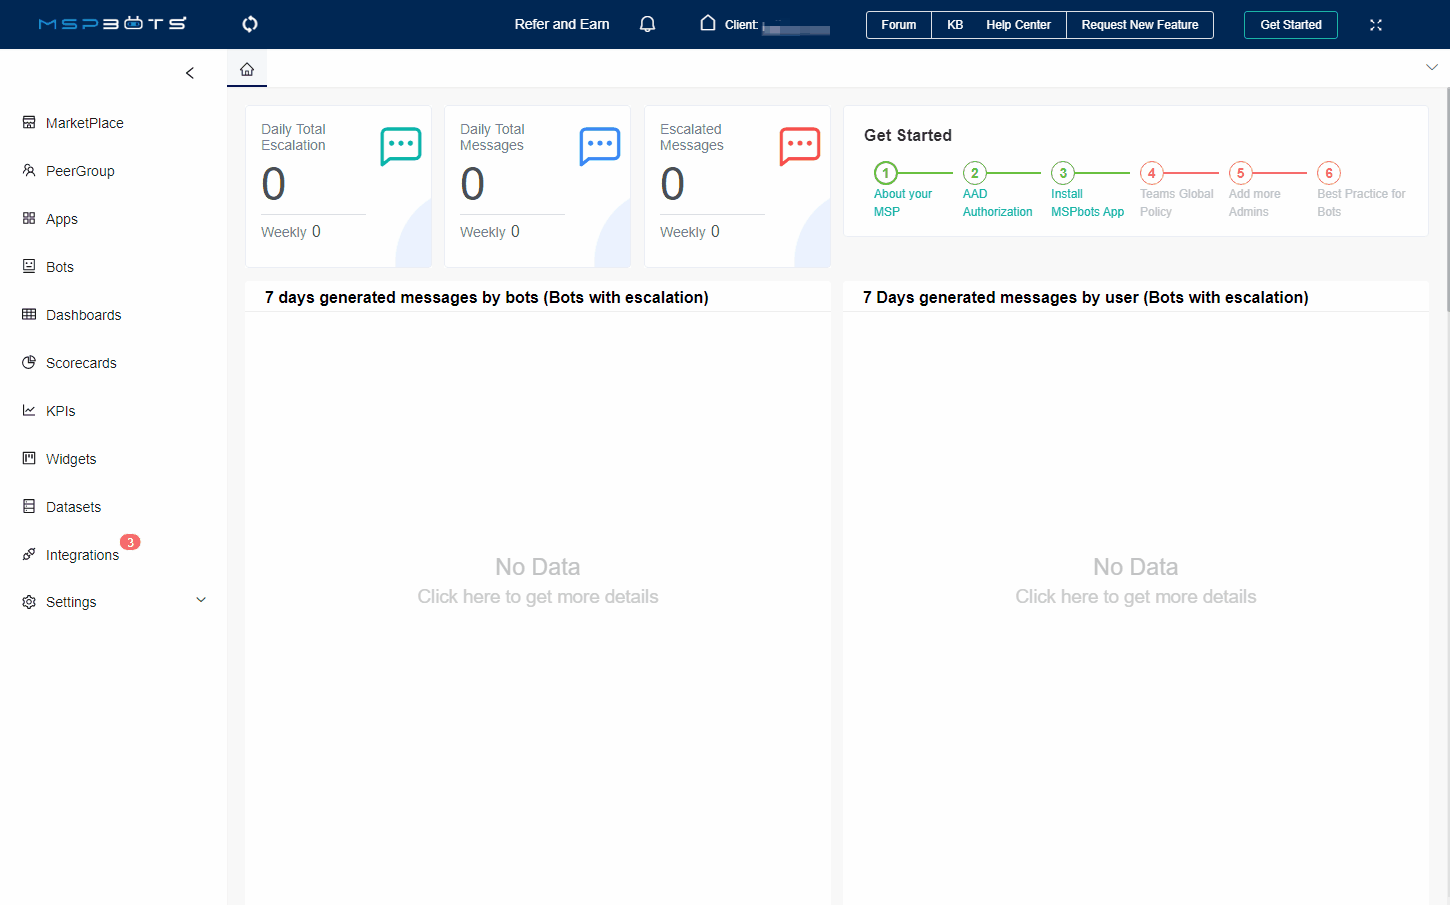Click the home tab icon
Viewport: 1450px width, 905px height.
coord(247,69)
